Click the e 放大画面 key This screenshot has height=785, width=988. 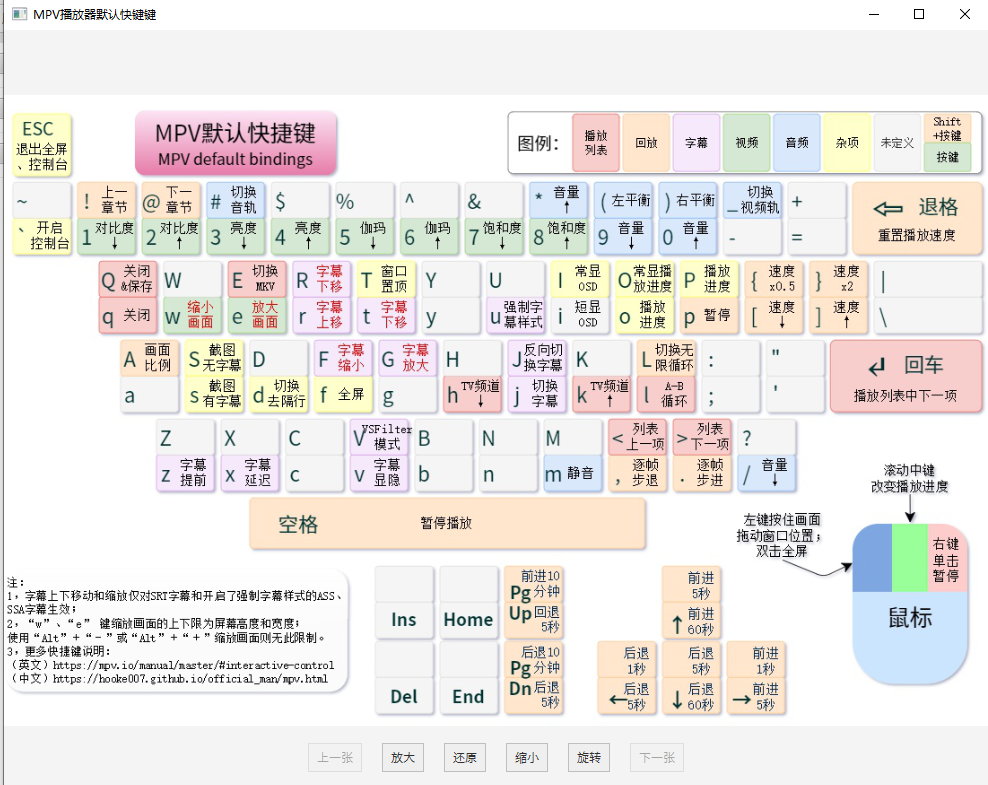257,316
